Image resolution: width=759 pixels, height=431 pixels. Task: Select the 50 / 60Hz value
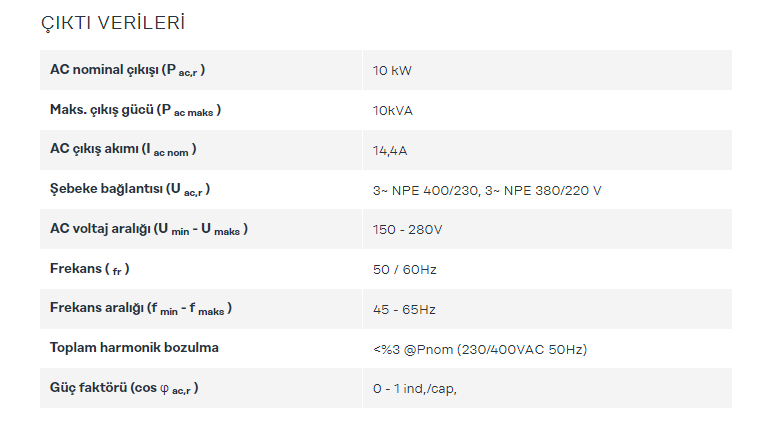pos(405,270)
